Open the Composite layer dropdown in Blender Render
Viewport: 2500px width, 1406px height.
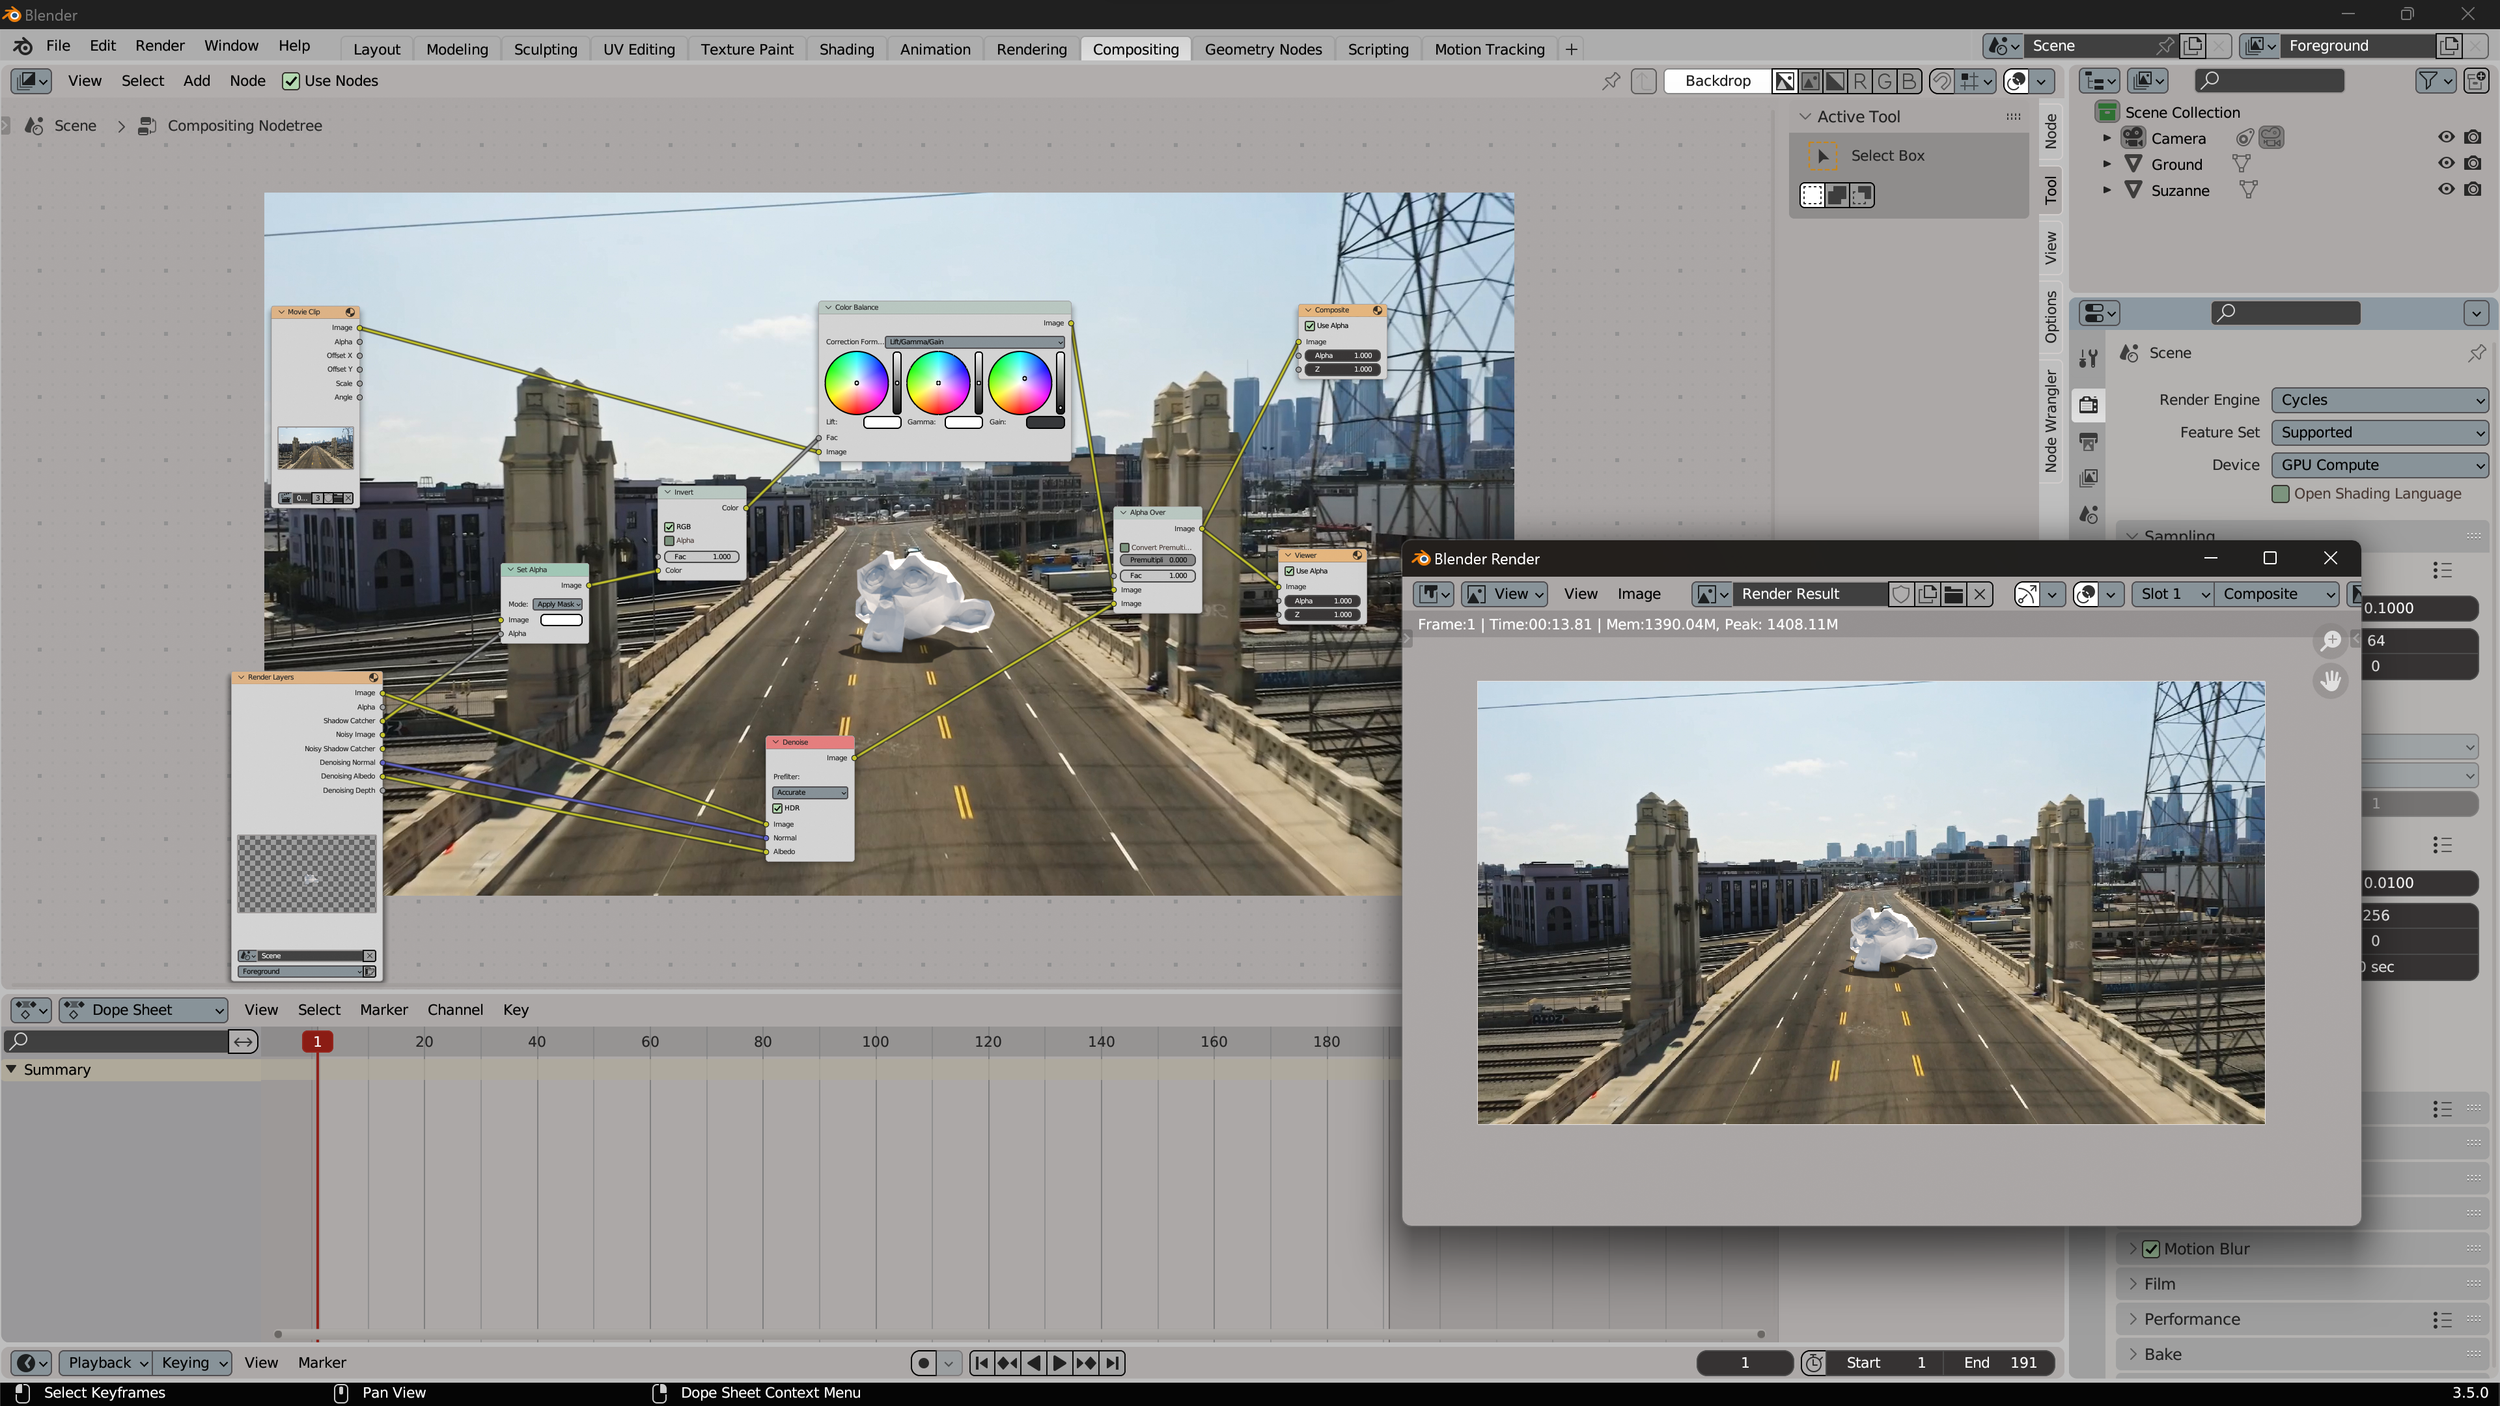2276,594
